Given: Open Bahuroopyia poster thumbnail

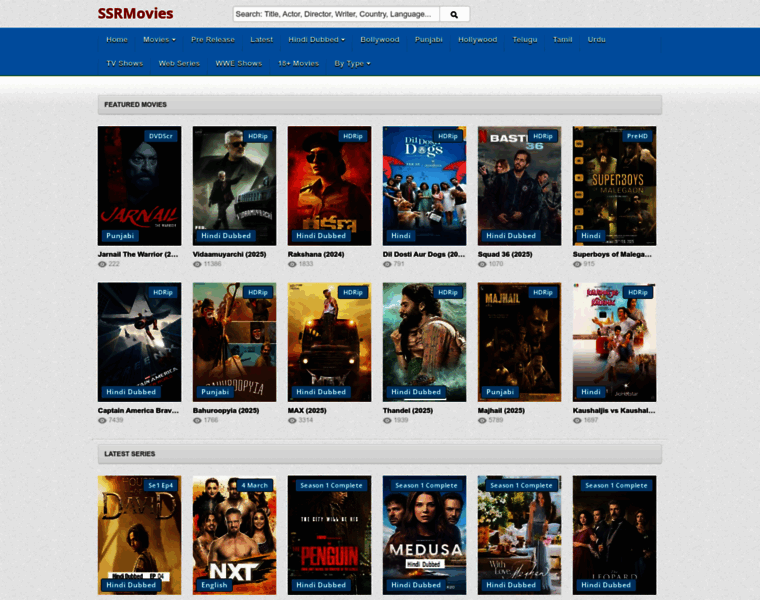Looking at the screenshot, I should tap(235, 342).
